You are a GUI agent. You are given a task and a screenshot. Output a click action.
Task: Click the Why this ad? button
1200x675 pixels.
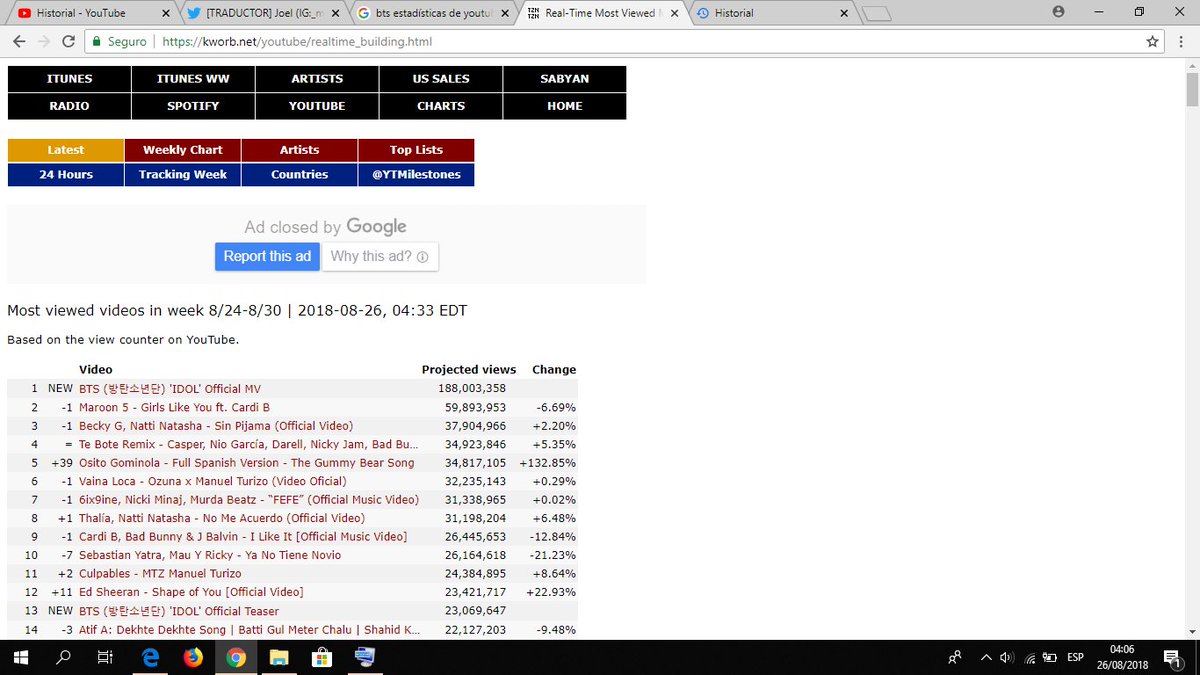[x=380, y=256]
